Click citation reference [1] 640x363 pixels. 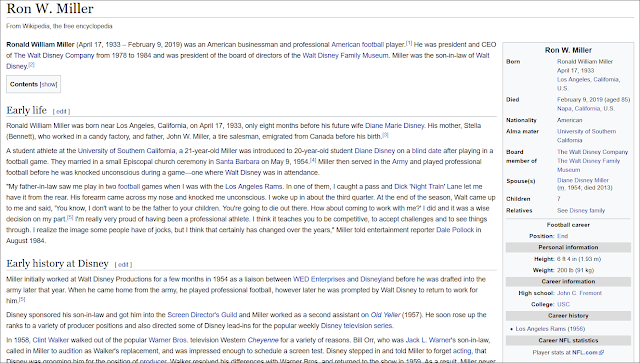(x=409, y=43)
